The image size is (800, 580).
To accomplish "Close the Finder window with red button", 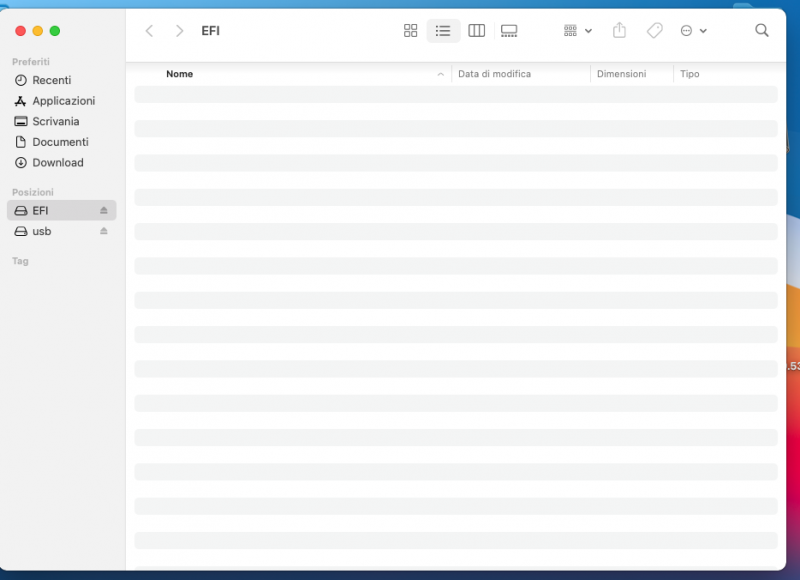I will 20,31.
